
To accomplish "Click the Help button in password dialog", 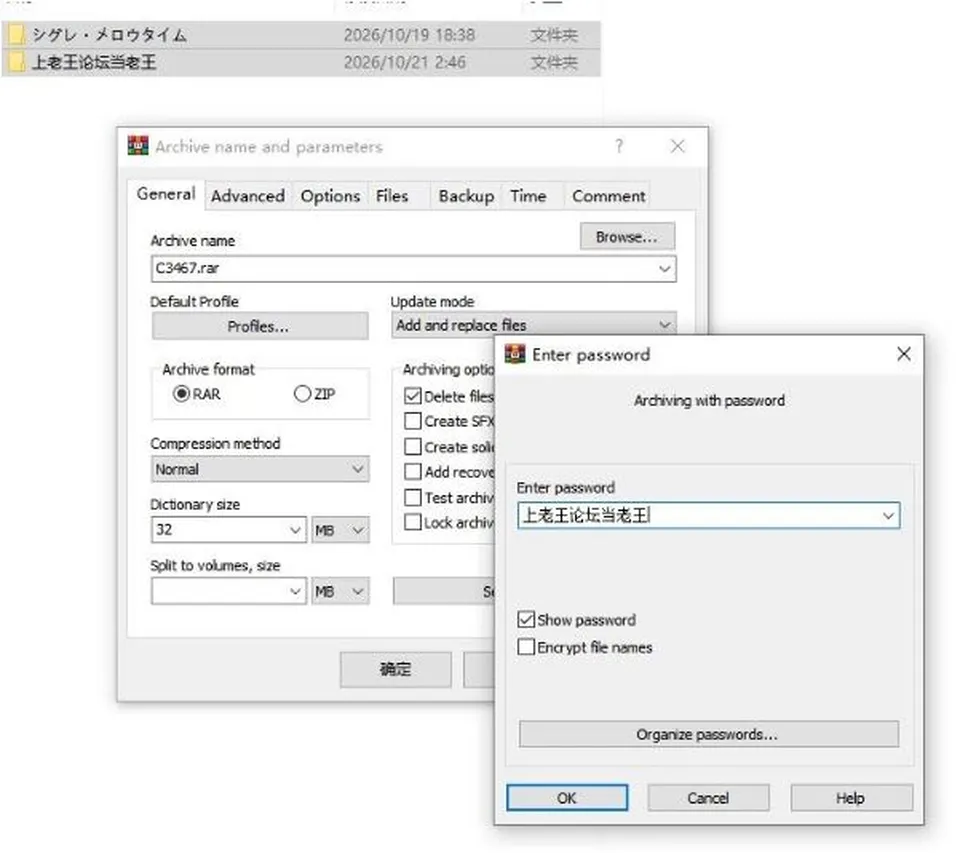I will point(851,798).
